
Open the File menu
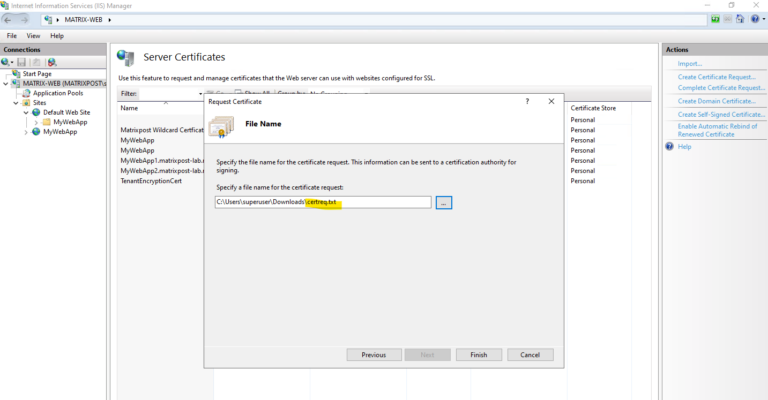tap(12, 36)
